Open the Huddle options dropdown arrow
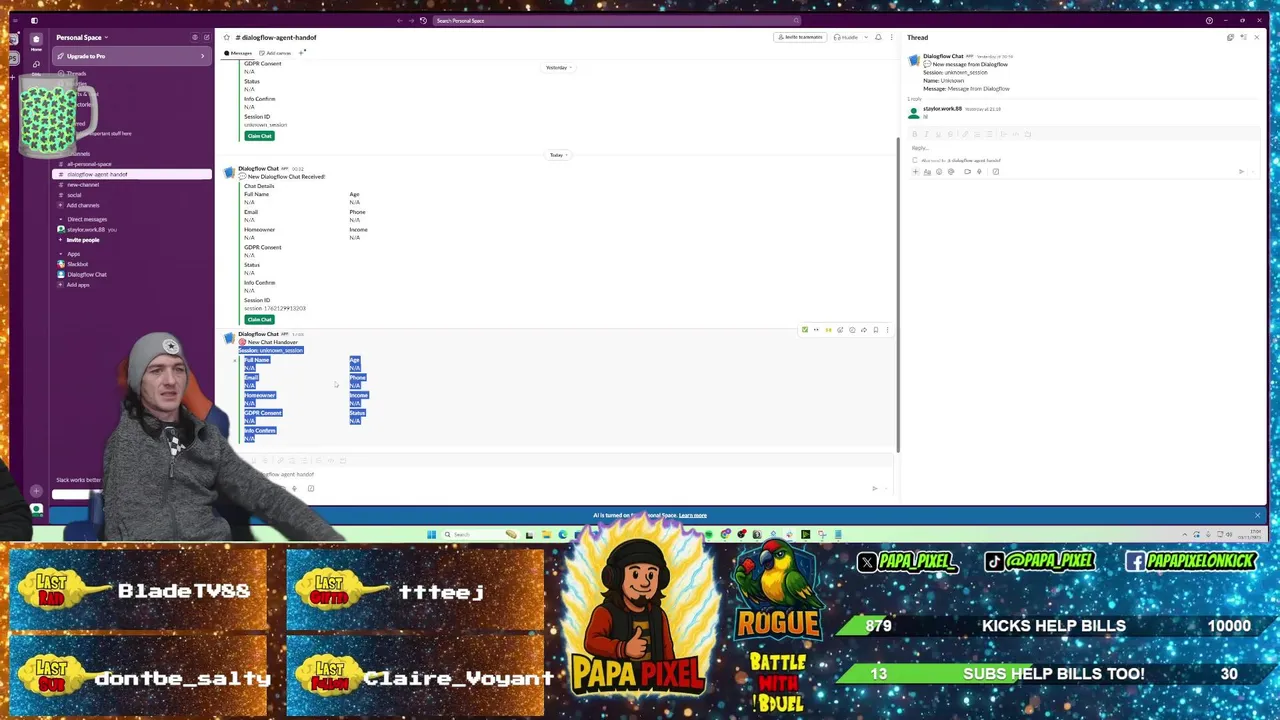The width and height of the screenshot is (1280, 720). [865, 37]
